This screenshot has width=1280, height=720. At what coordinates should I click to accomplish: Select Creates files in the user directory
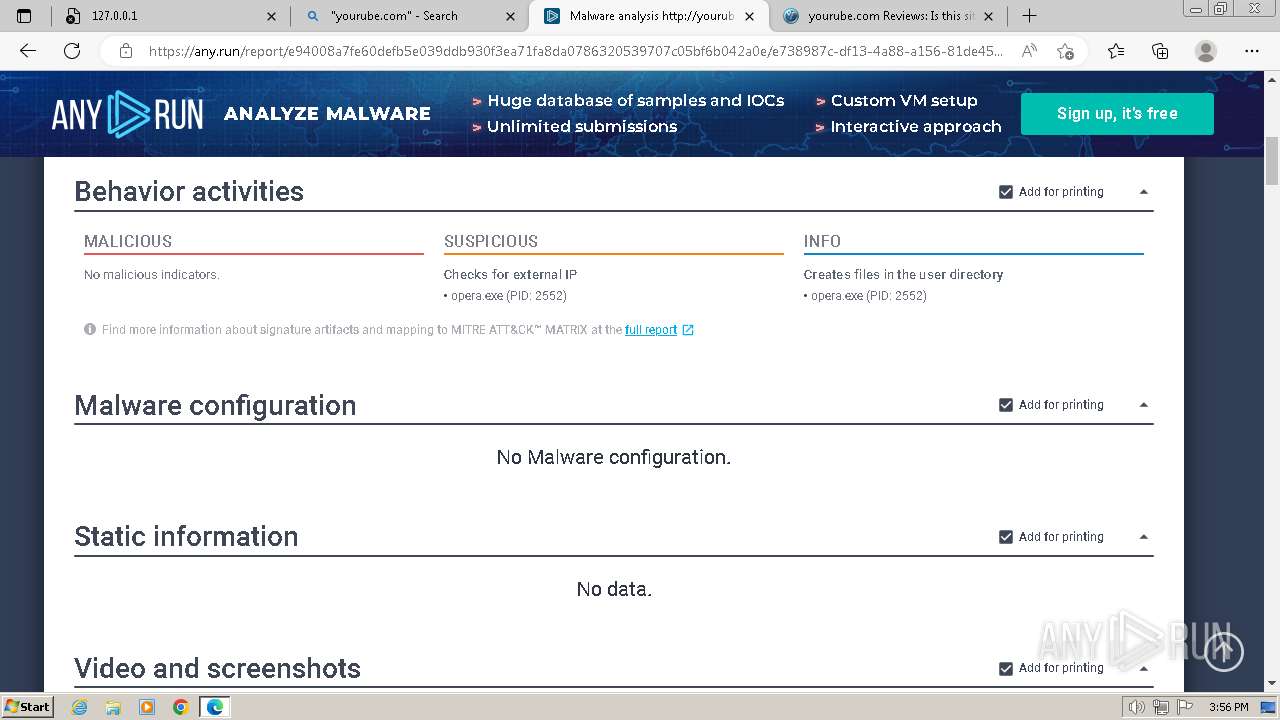pyautogui.click(x=903, y=274)
